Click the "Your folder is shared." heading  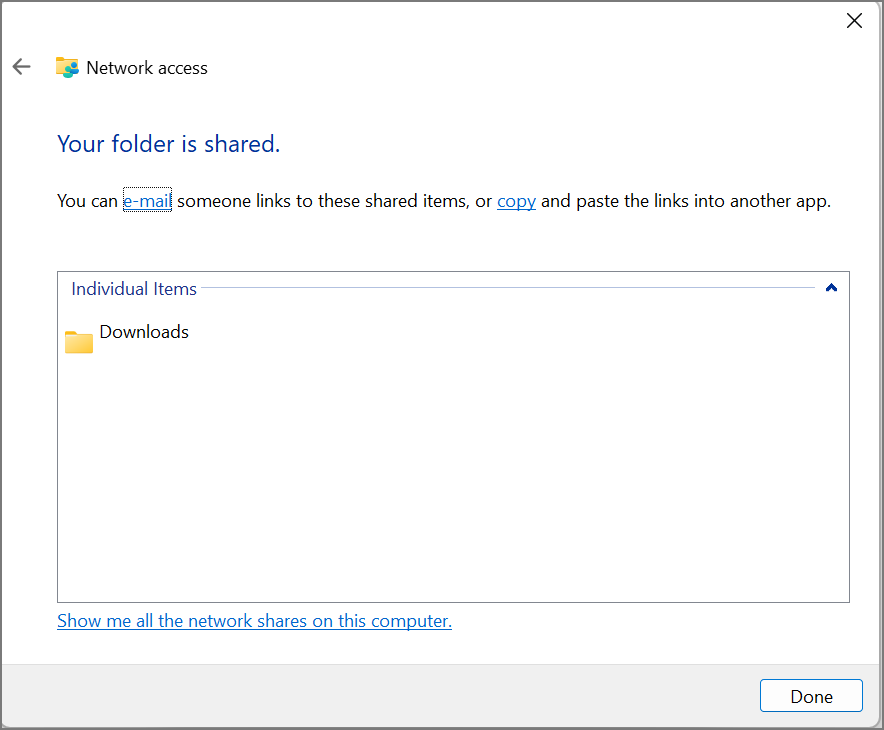pos(168,144)
